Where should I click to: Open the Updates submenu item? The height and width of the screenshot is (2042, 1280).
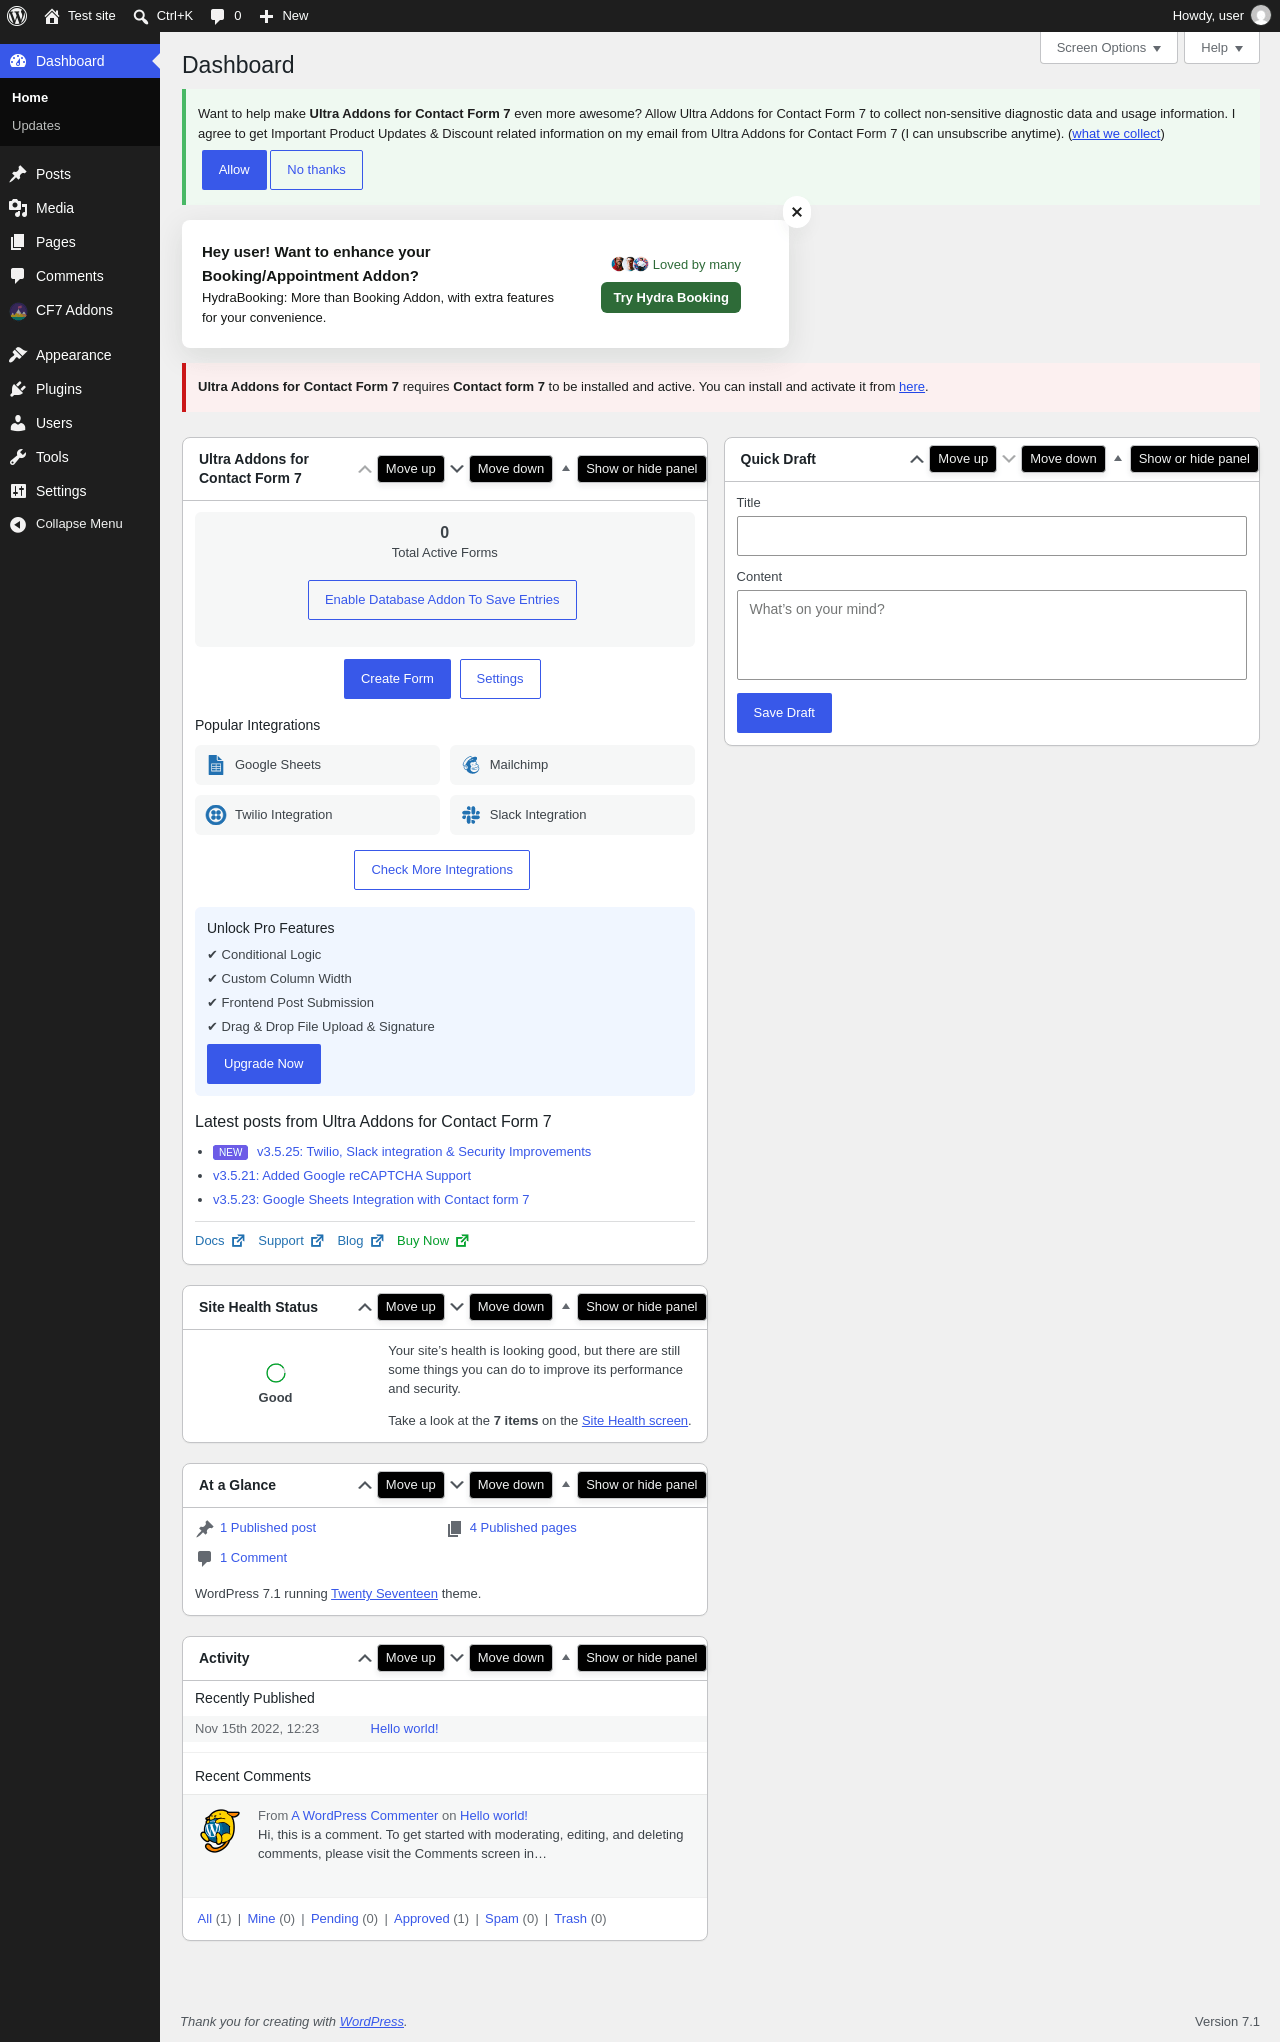coord(36,126)
